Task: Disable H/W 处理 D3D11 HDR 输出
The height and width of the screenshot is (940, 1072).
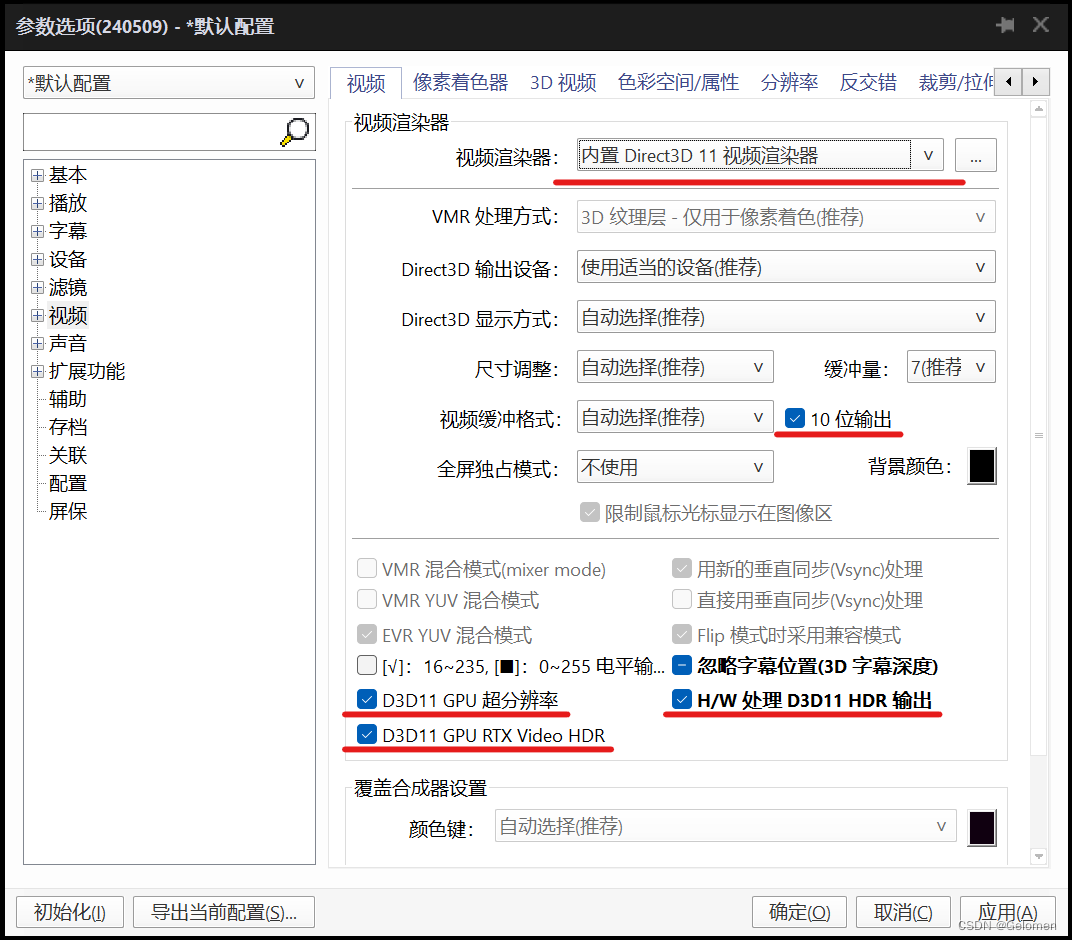Action: 681,699
